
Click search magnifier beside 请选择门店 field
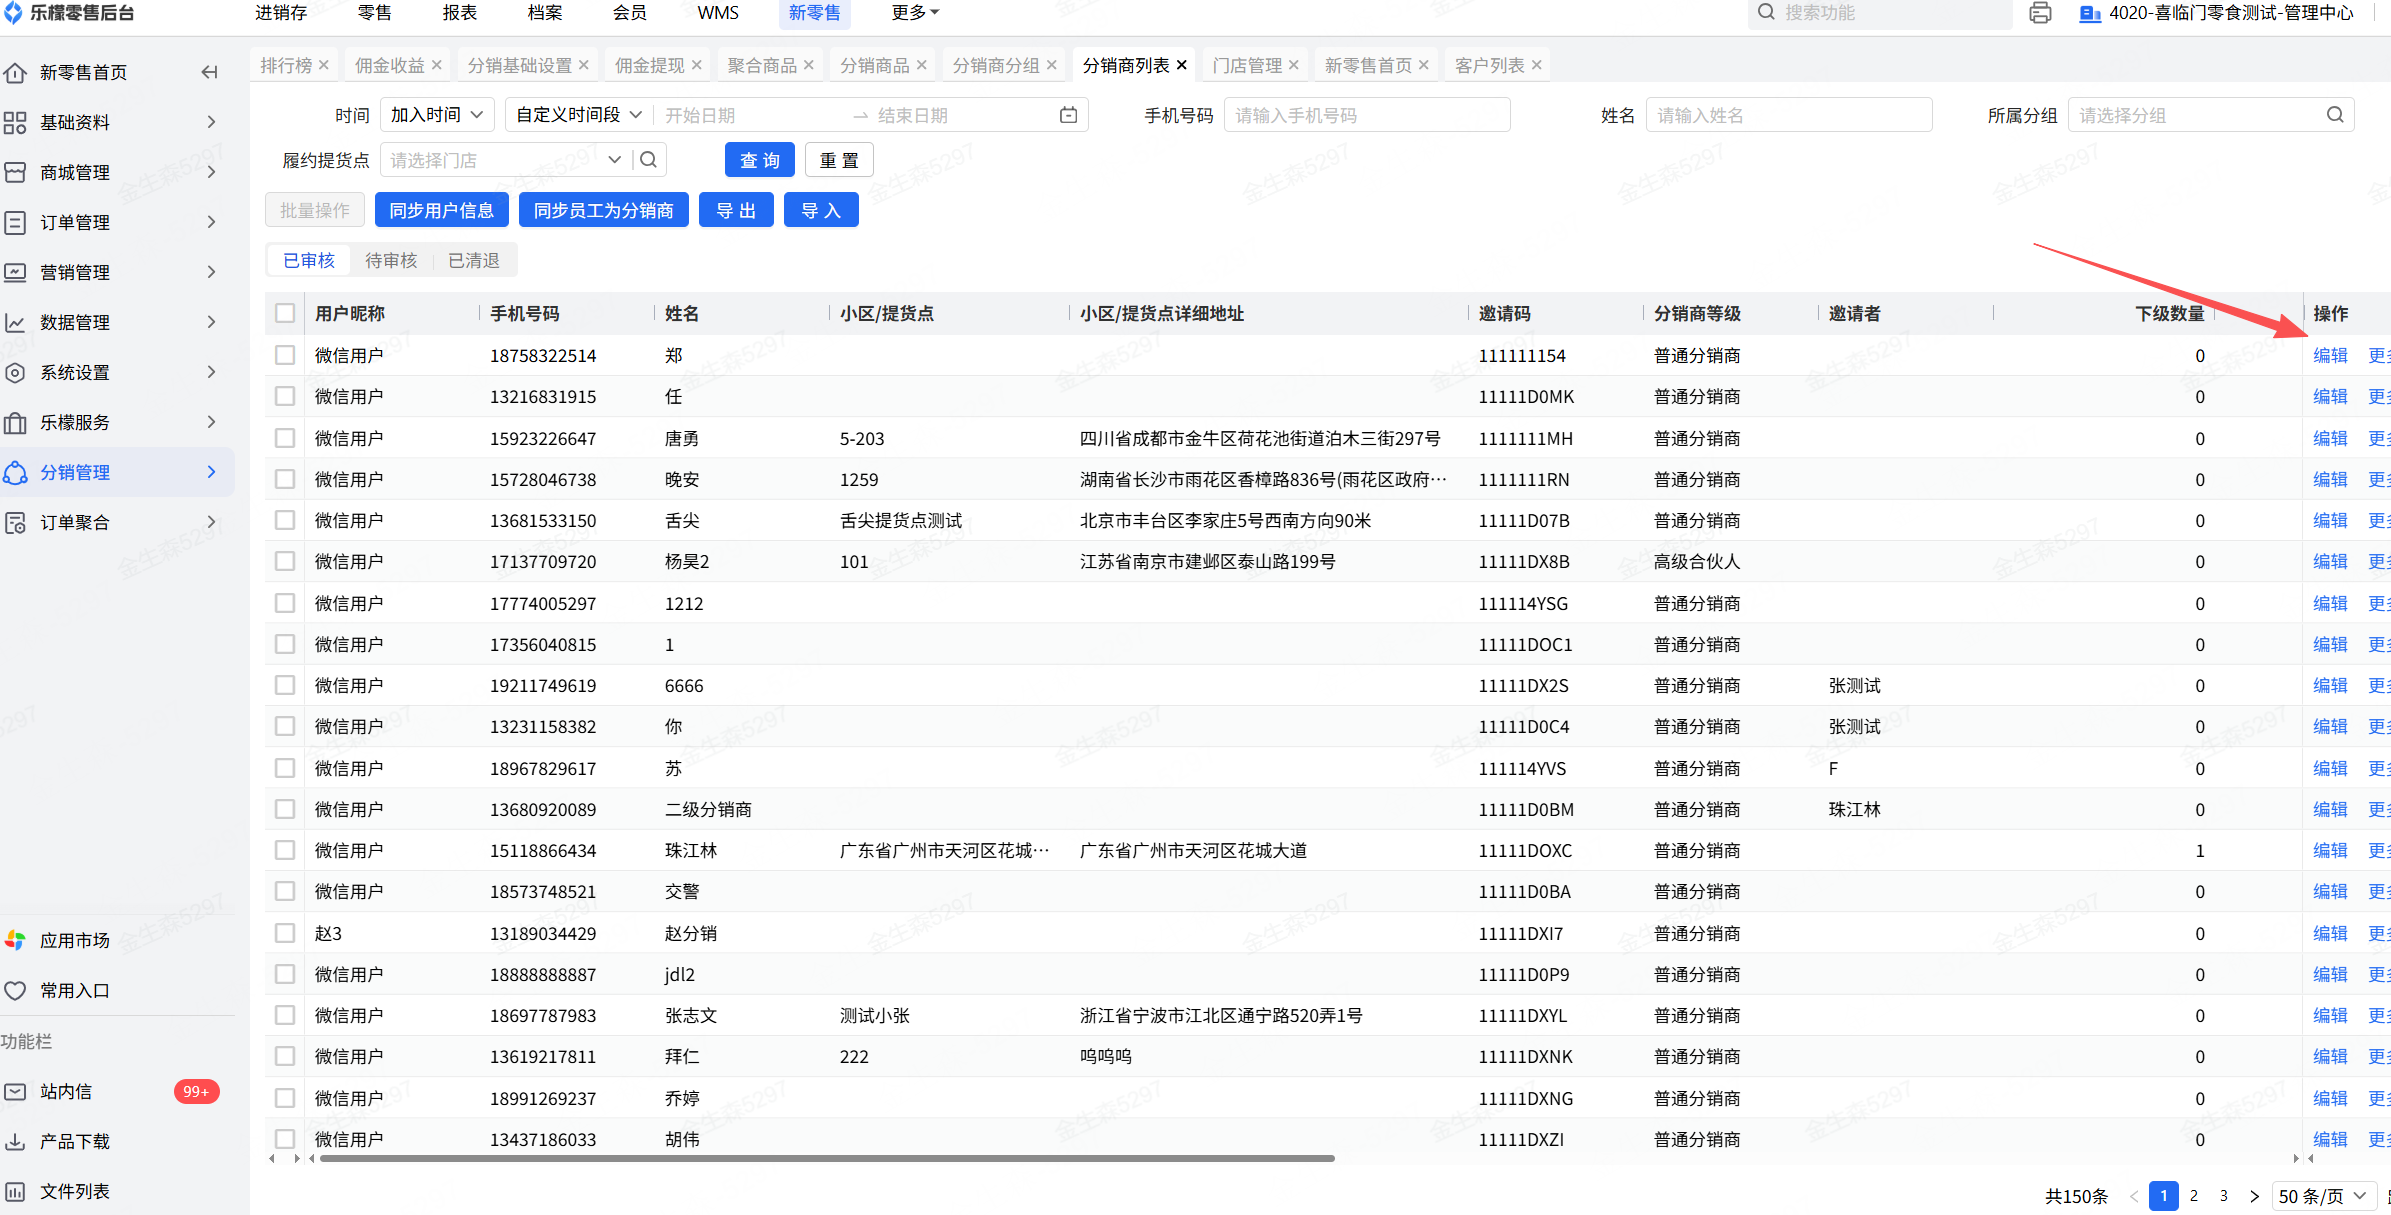(x=648, y=160)
